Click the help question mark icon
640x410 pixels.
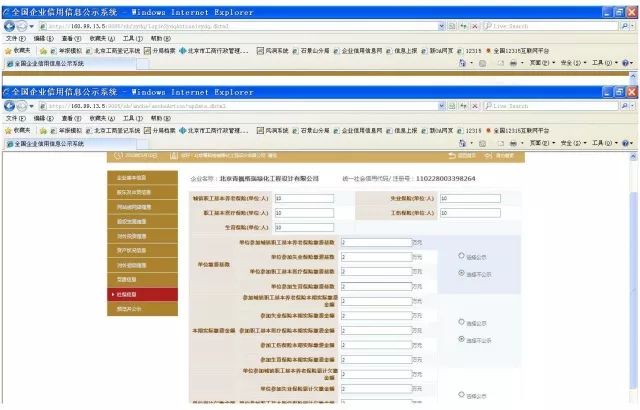625,145
